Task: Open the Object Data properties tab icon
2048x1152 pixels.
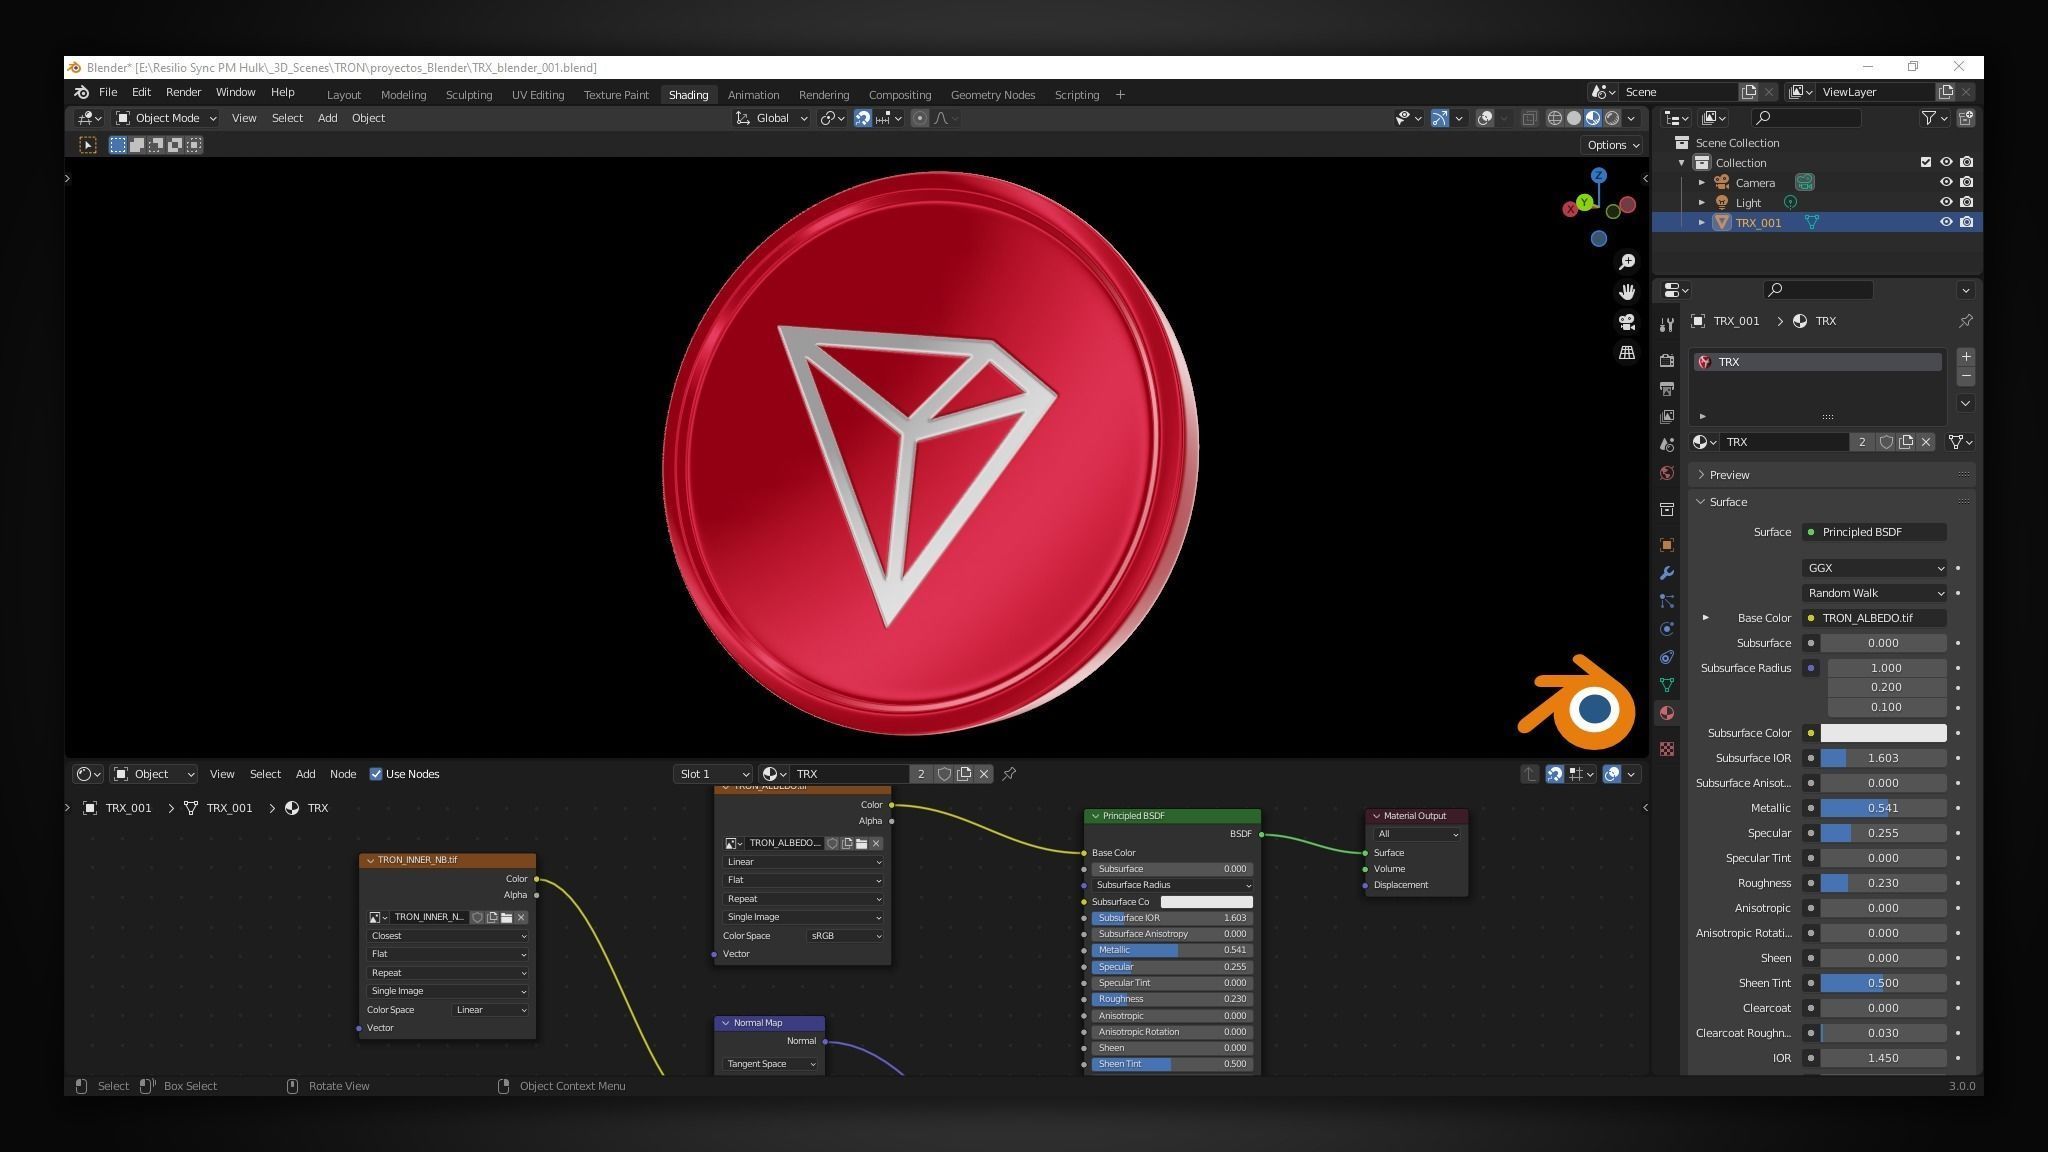Action: [x=1666, y=685]
